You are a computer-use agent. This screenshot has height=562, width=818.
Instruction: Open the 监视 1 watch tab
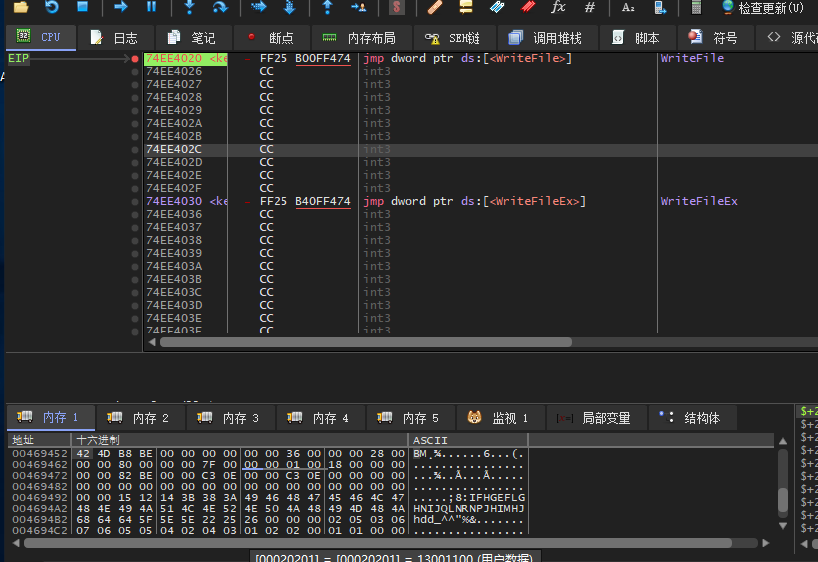point(500,418)
